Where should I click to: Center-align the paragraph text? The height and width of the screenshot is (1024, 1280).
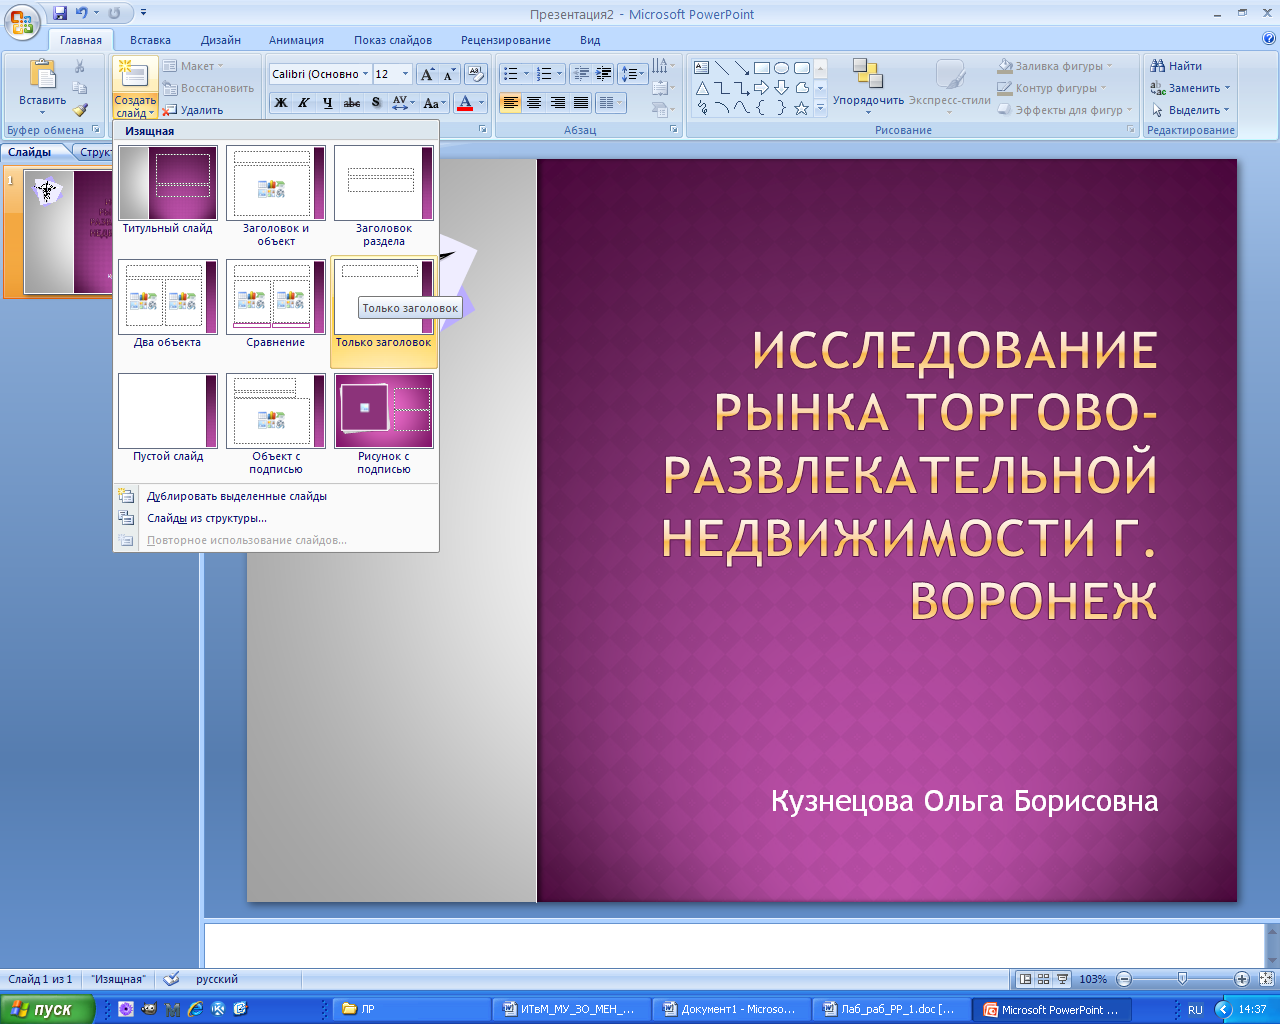pyautogui.click(x=534, y=103)
